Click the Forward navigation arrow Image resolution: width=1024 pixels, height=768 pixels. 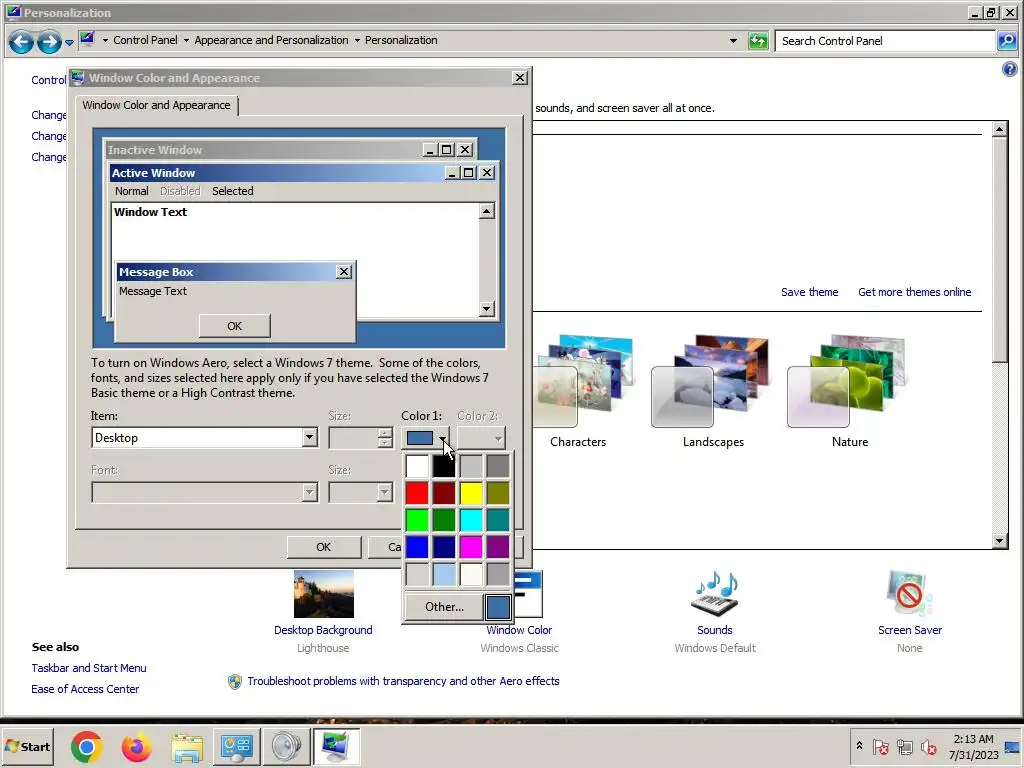click(x=49, y=42)
